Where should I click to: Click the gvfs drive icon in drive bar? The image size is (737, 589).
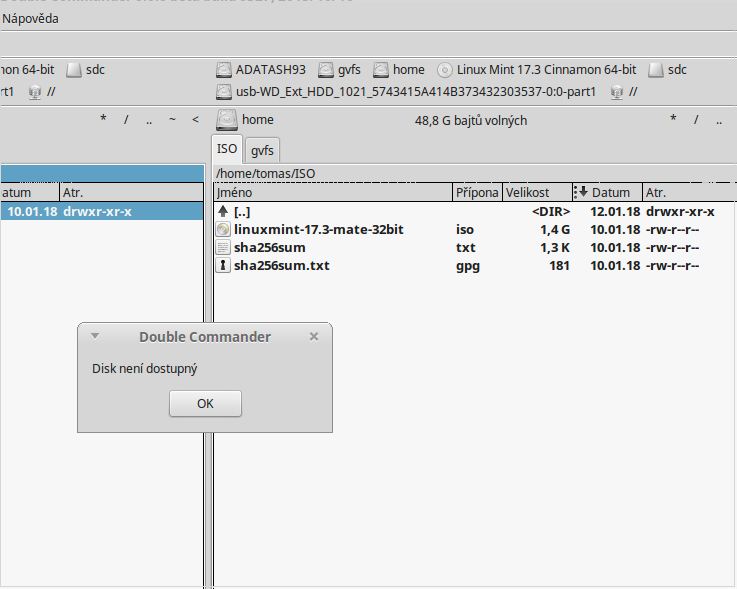339,70
